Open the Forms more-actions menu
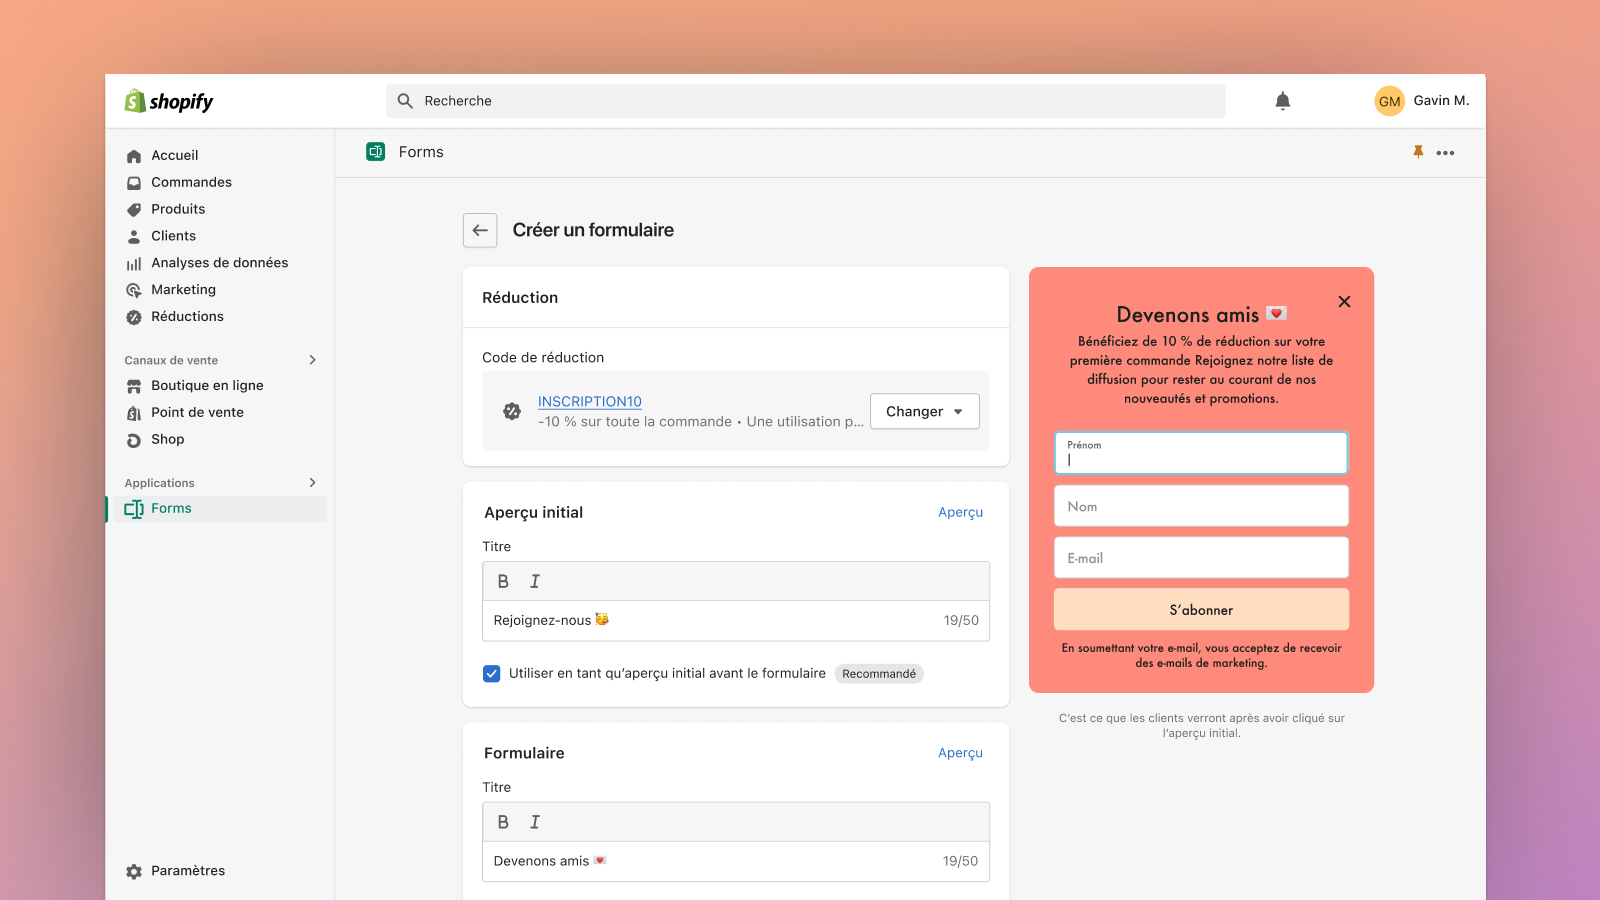Screen dimensions: 1600x900 (x=1445, y=153)
